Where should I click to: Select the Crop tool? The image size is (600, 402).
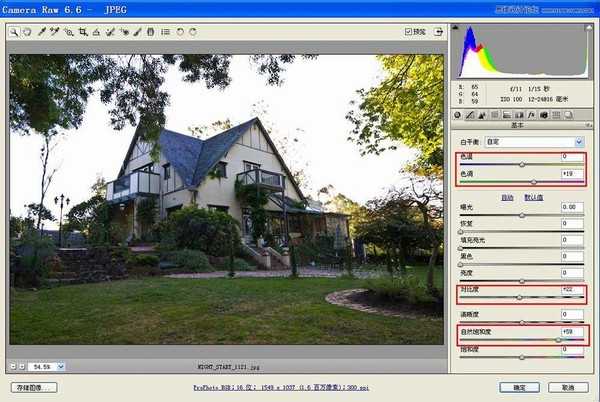coord(83,32)
